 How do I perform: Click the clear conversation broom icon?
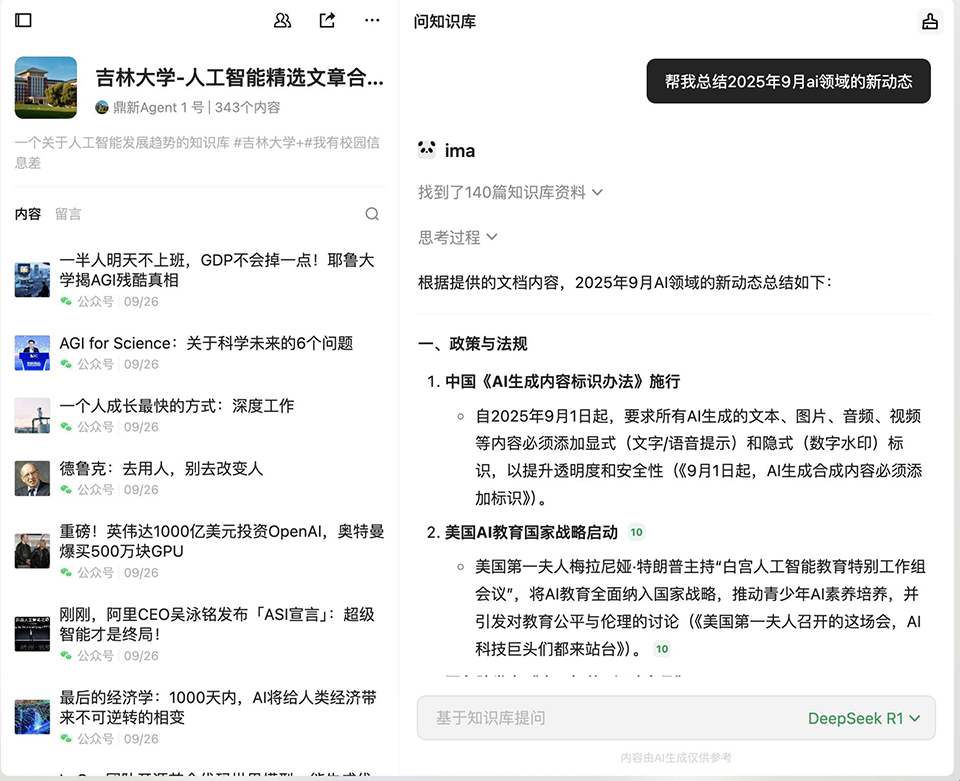click(930, 21)
